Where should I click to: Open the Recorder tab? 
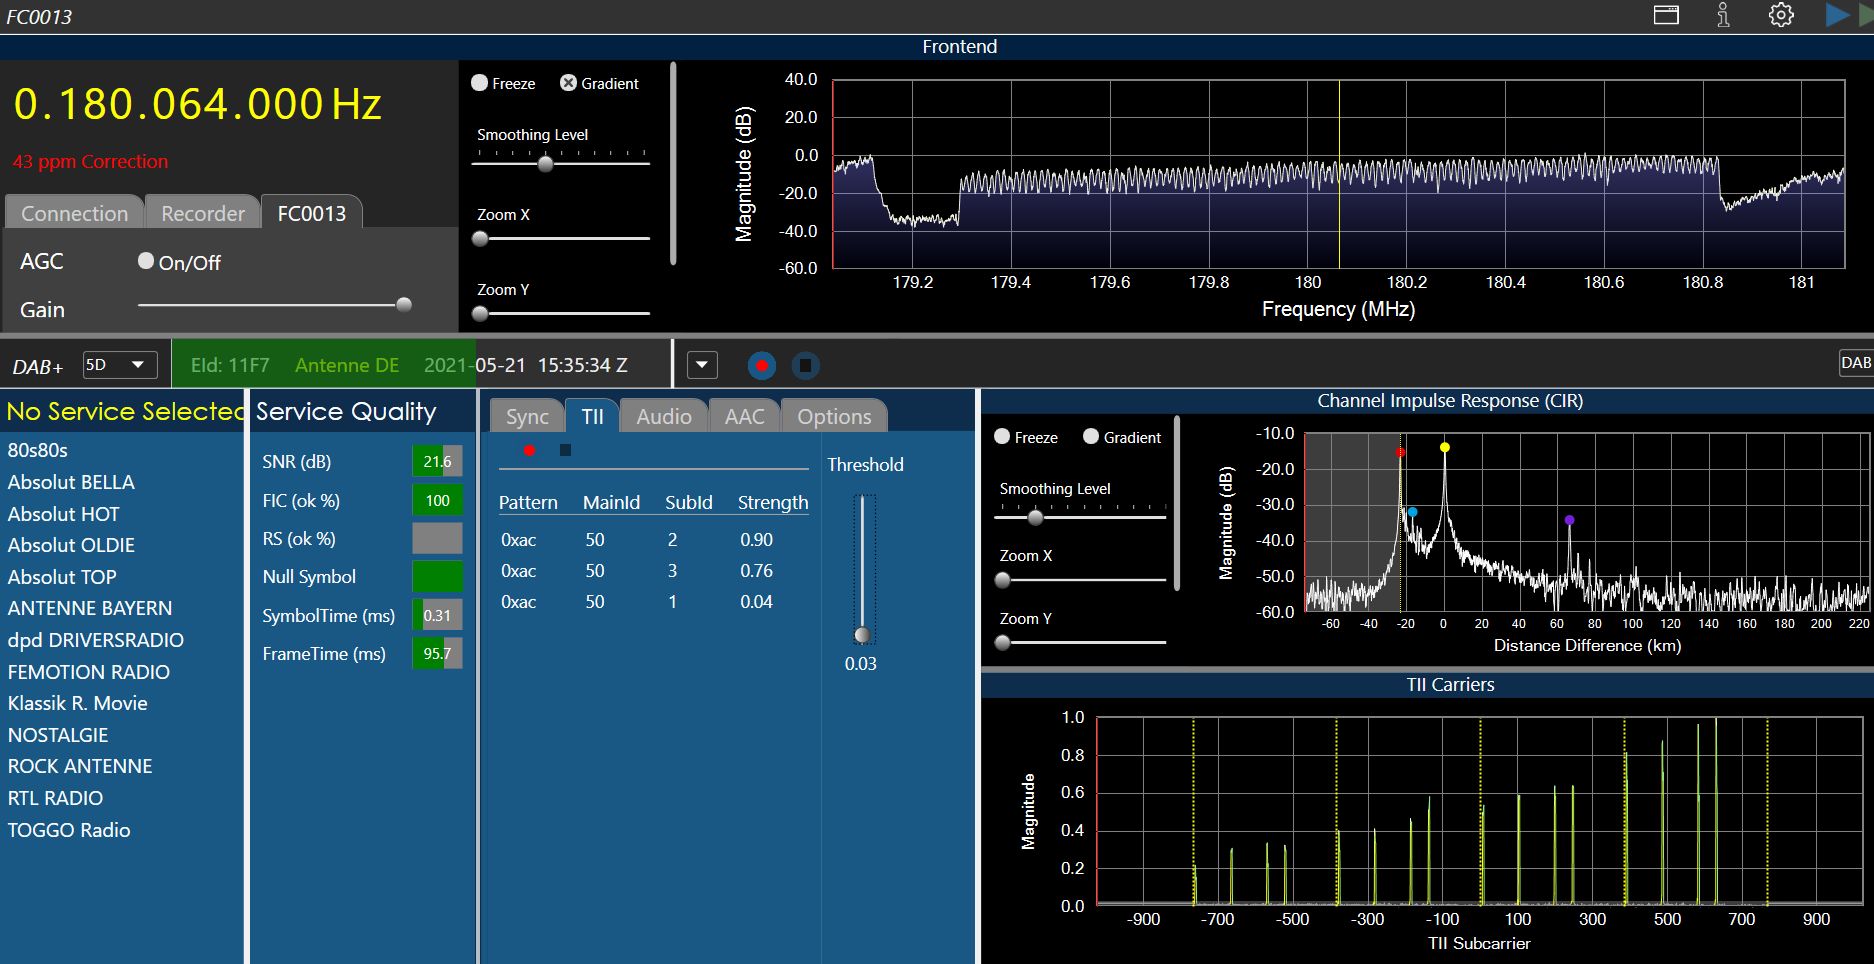pyautogui.click(x=202, y=213)
